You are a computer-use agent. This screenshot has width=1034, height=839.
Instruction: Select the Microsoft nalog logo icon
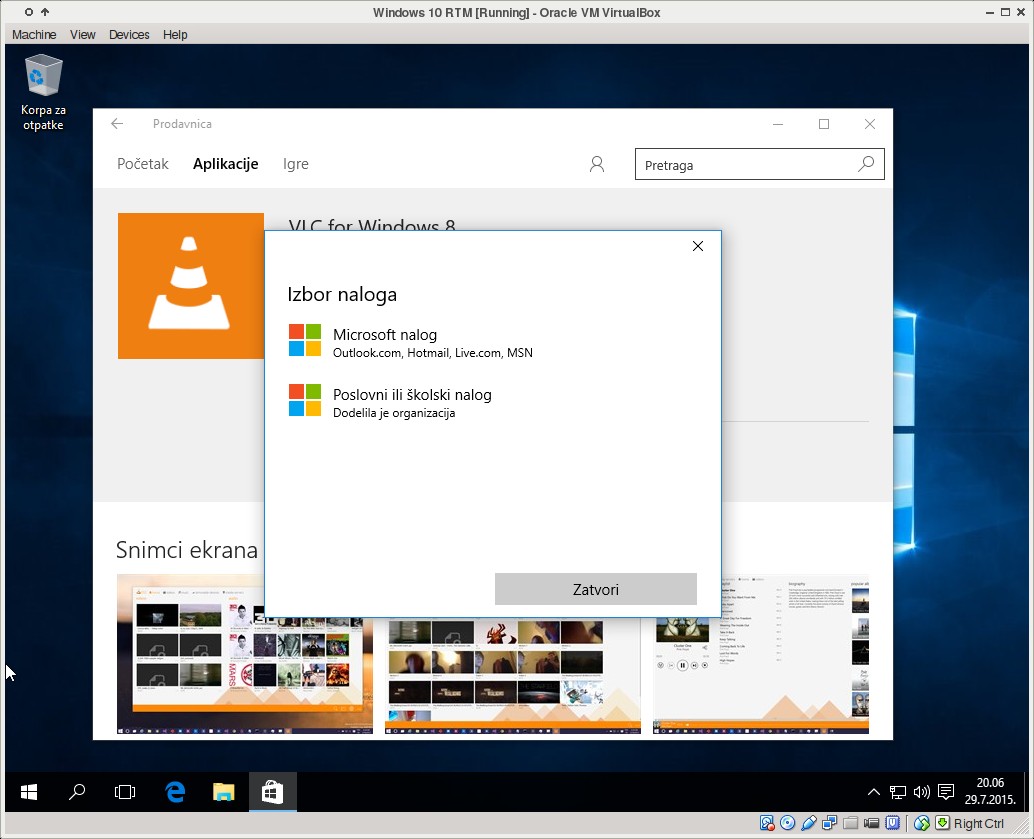(x=305, y=340)
